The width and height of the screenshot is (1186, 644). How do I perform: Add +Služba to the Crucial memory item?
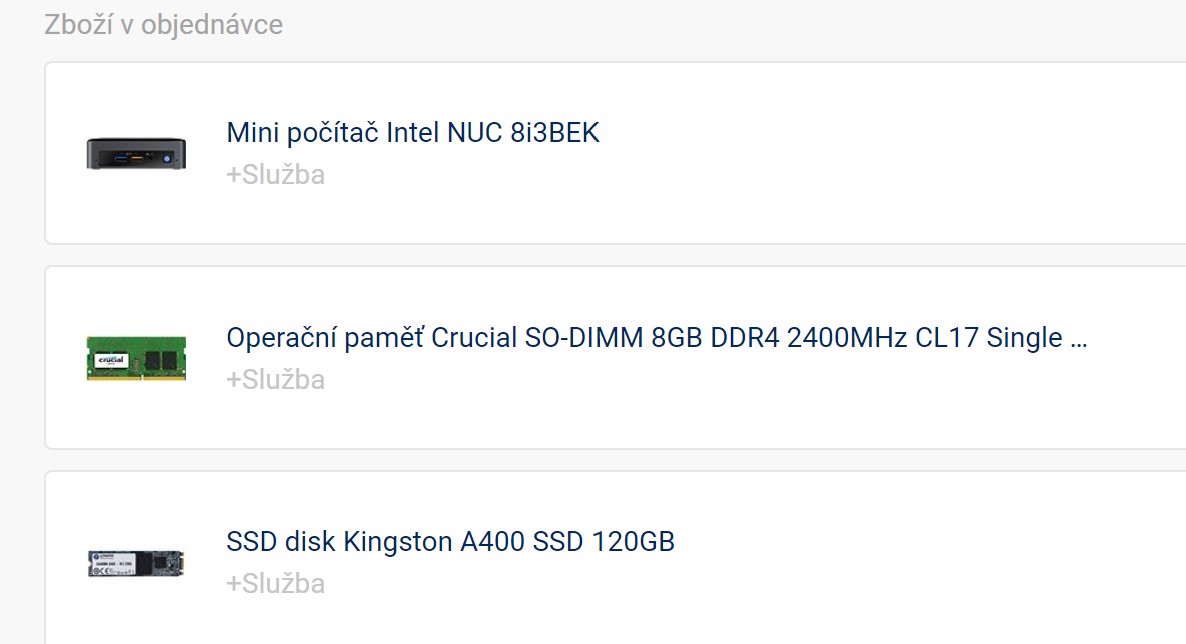[275, 380]
